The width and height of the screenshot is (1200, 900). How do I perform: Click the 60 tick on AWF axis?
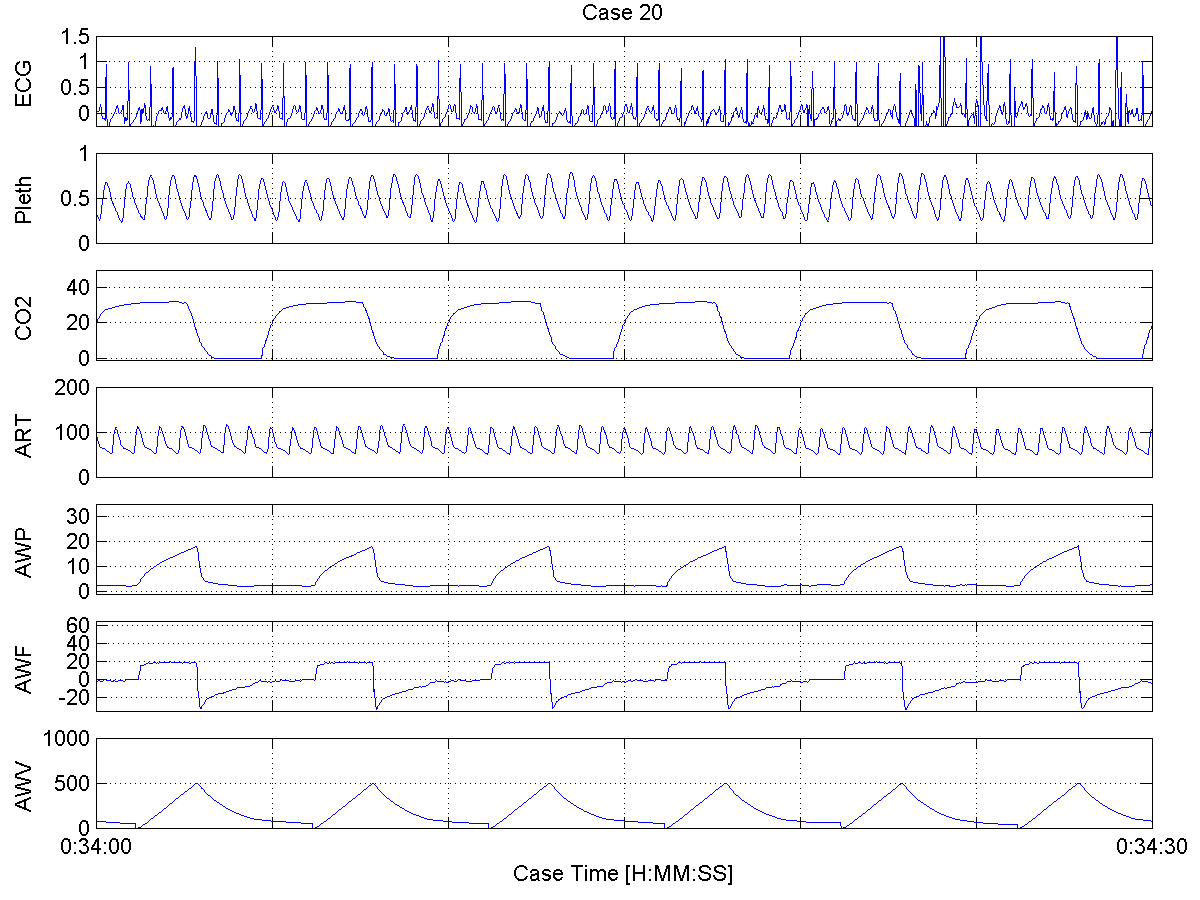(79, 625)
